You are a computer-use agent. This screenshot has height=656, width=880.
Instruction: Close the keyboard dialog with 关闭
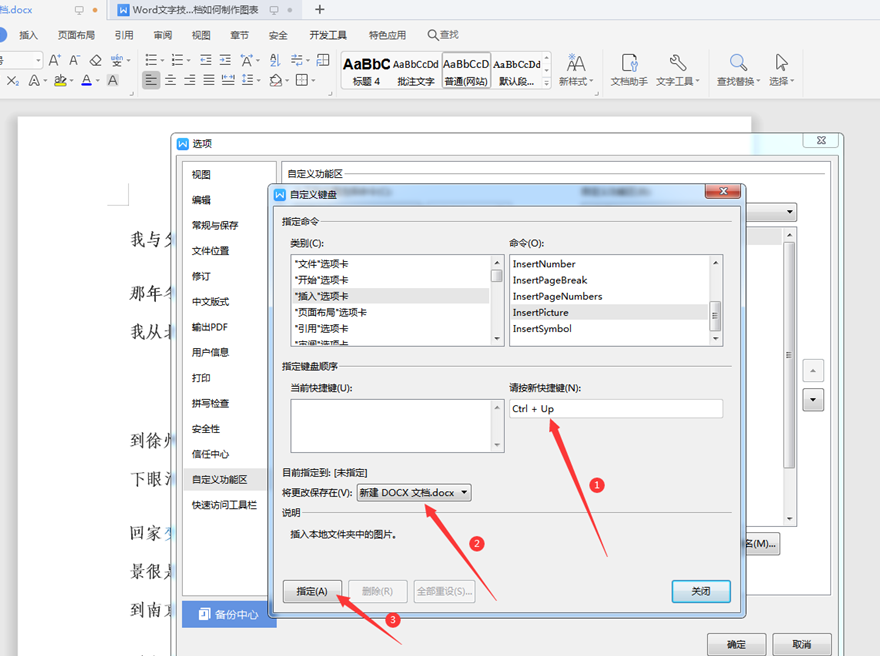point(701,591)
